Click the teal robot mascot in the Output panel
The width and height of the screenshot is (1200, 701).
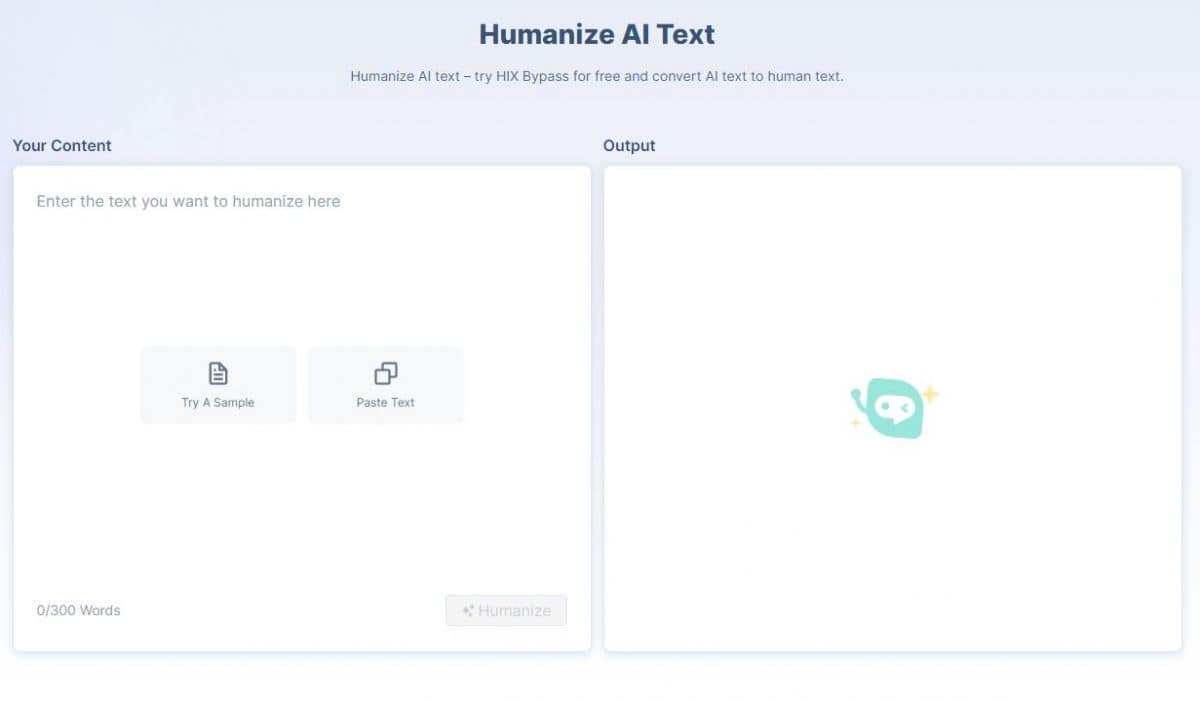click(893, 405)
